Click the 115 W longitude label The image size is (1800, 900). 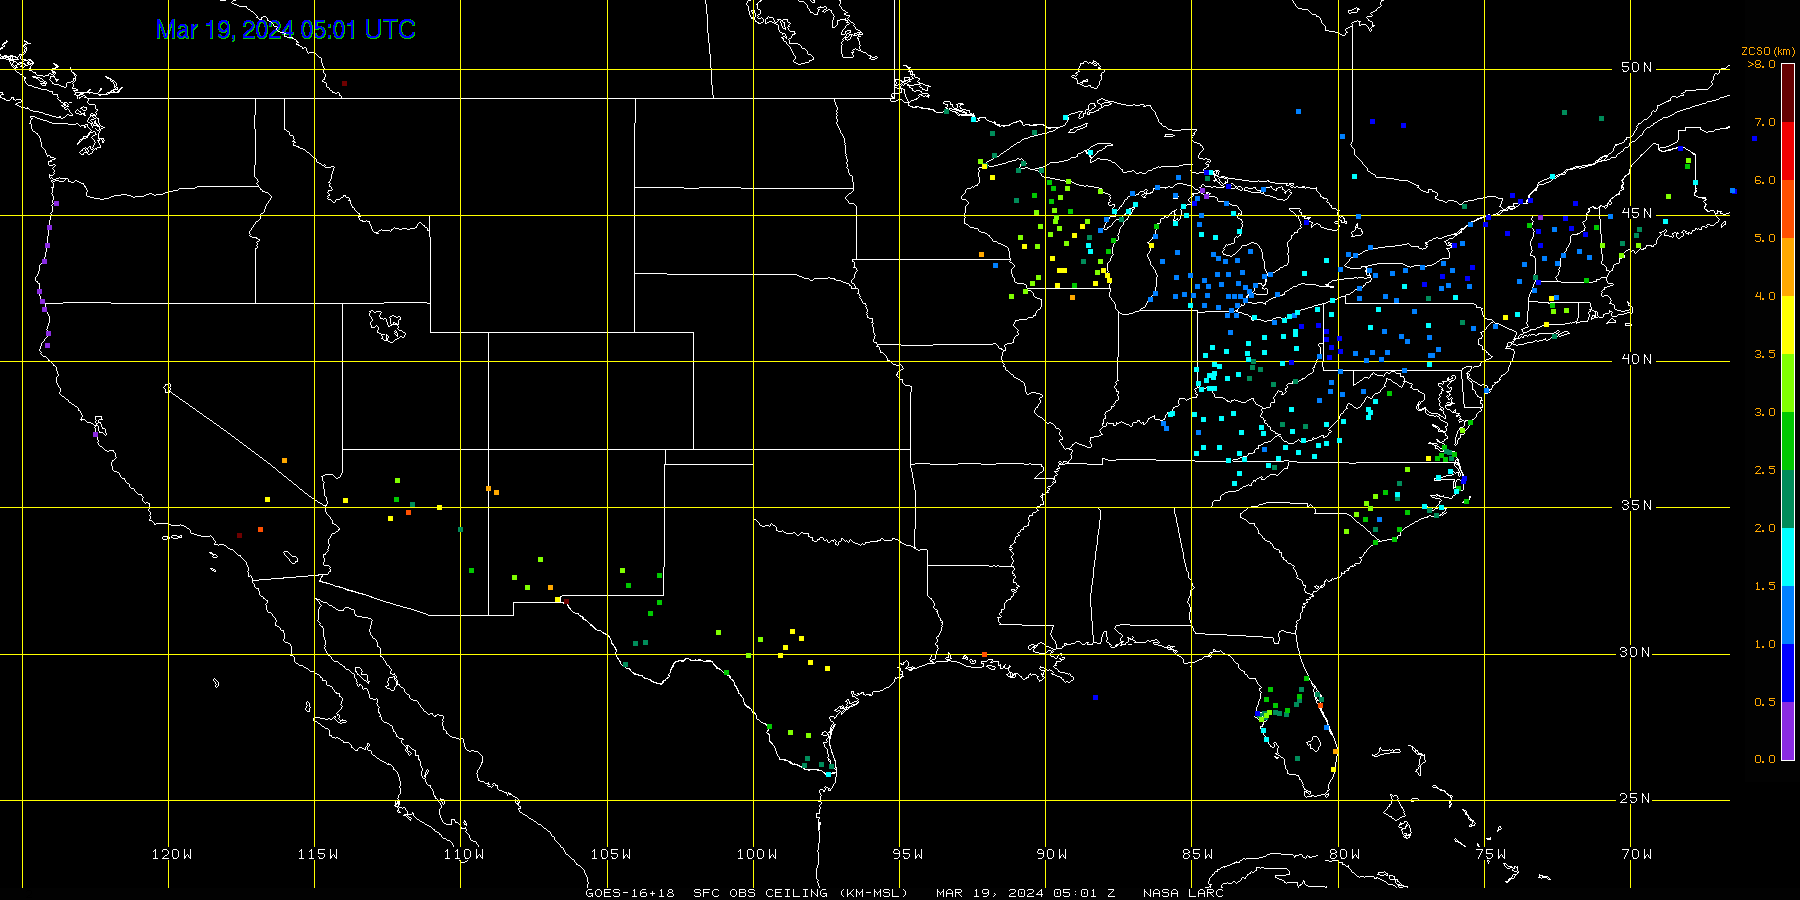click(x=318, y=854)
